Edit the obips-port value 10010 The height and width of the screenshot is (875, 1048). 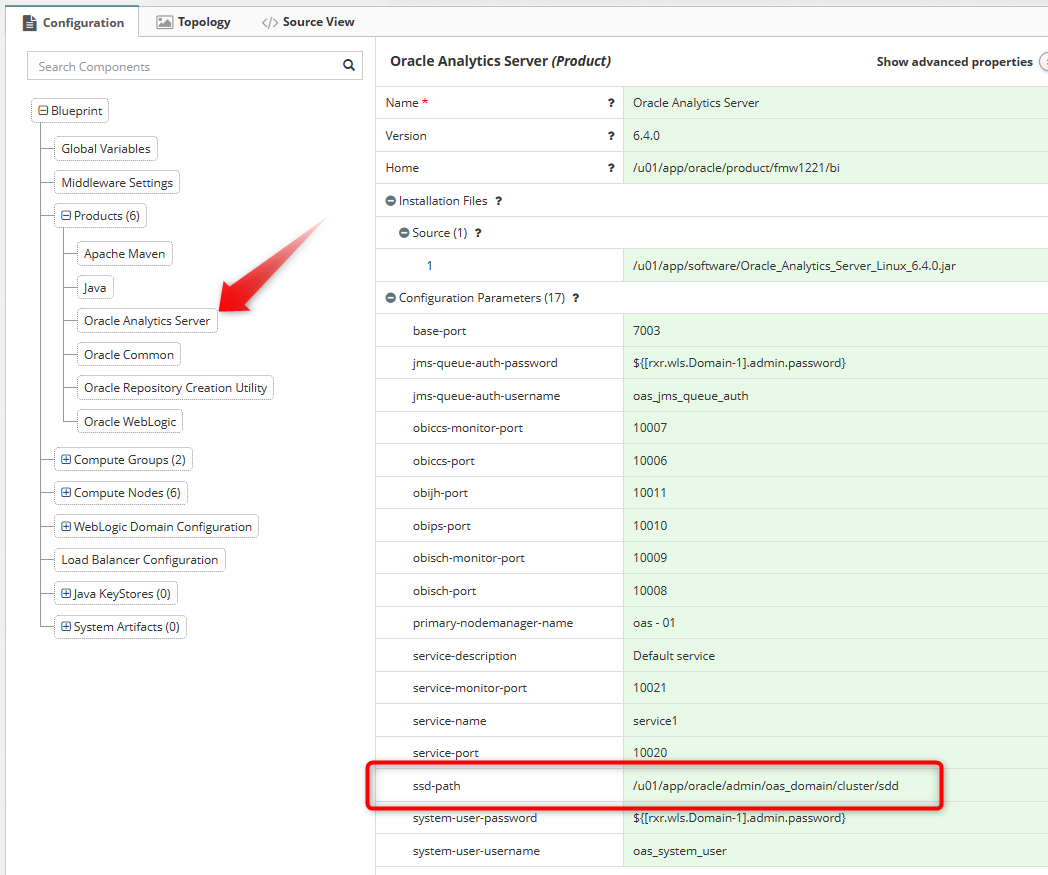[x=835, y=525]
